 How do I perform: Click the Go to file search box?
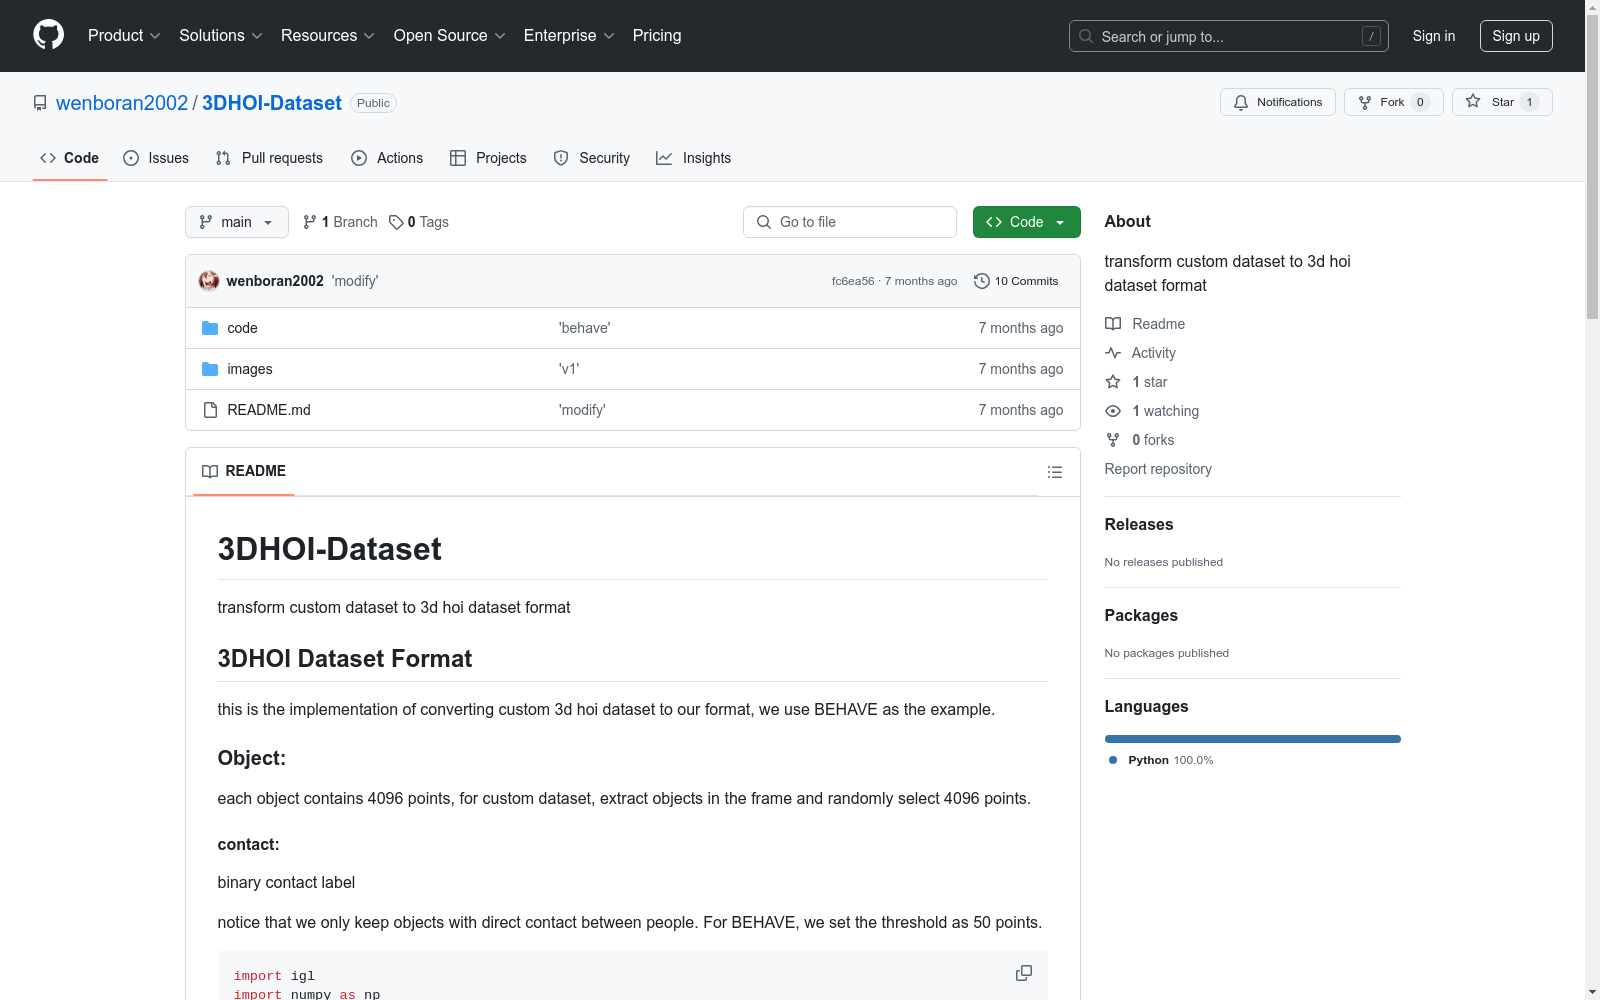pyautogui.click(x=850, y=222)
